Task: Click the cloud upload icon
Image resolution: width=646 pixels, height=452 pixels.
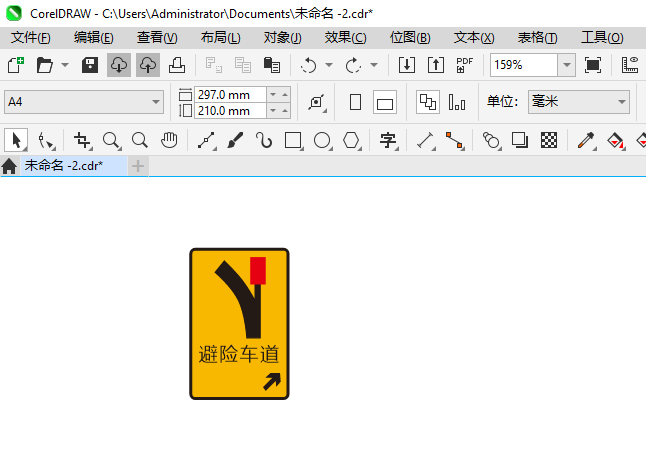Action: 148,65
